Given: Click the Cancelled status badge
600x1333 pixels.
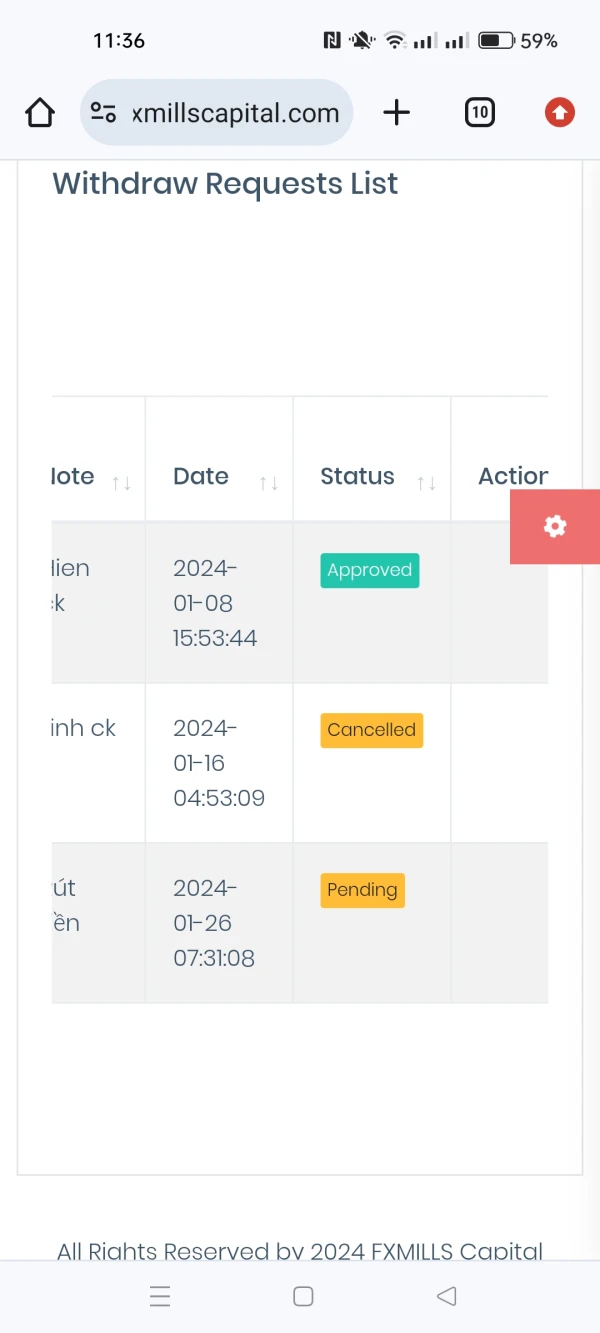Looking at the screenshot, I should coord(371,730).
